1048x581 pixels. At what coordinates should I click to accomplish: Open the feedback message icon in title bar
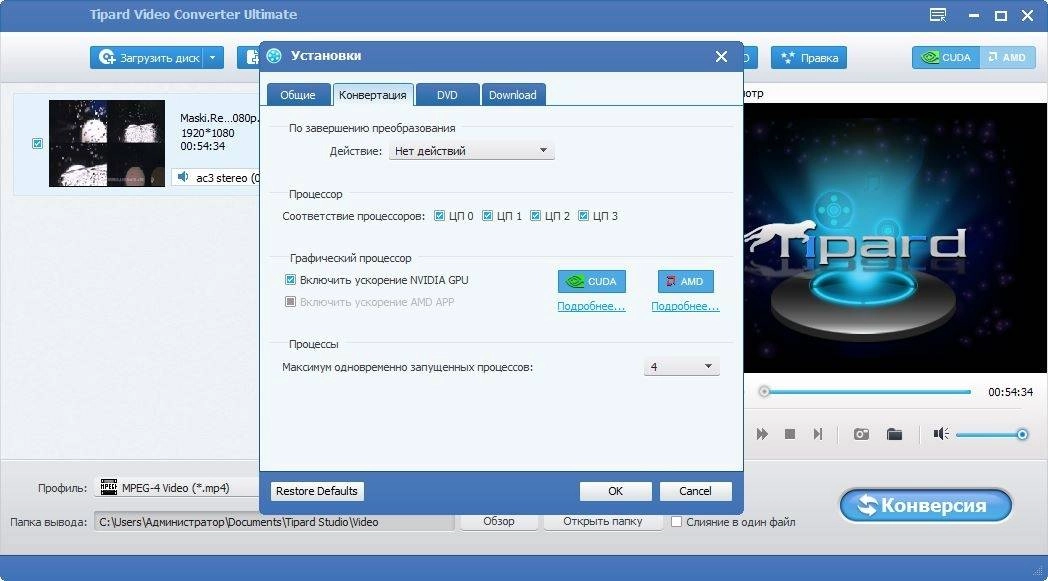point(938,15)
